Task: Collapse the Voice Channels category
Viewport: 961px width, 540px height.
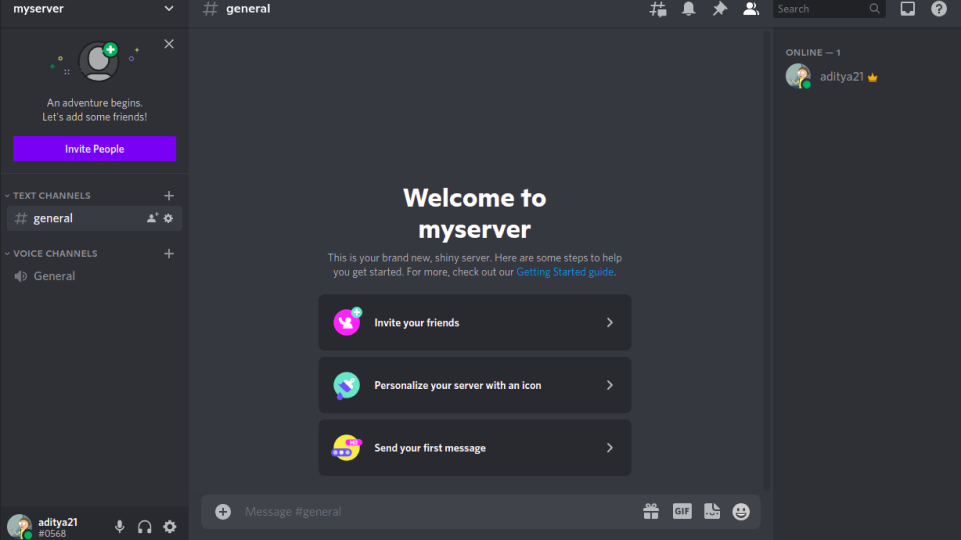Action: point(51,254)
